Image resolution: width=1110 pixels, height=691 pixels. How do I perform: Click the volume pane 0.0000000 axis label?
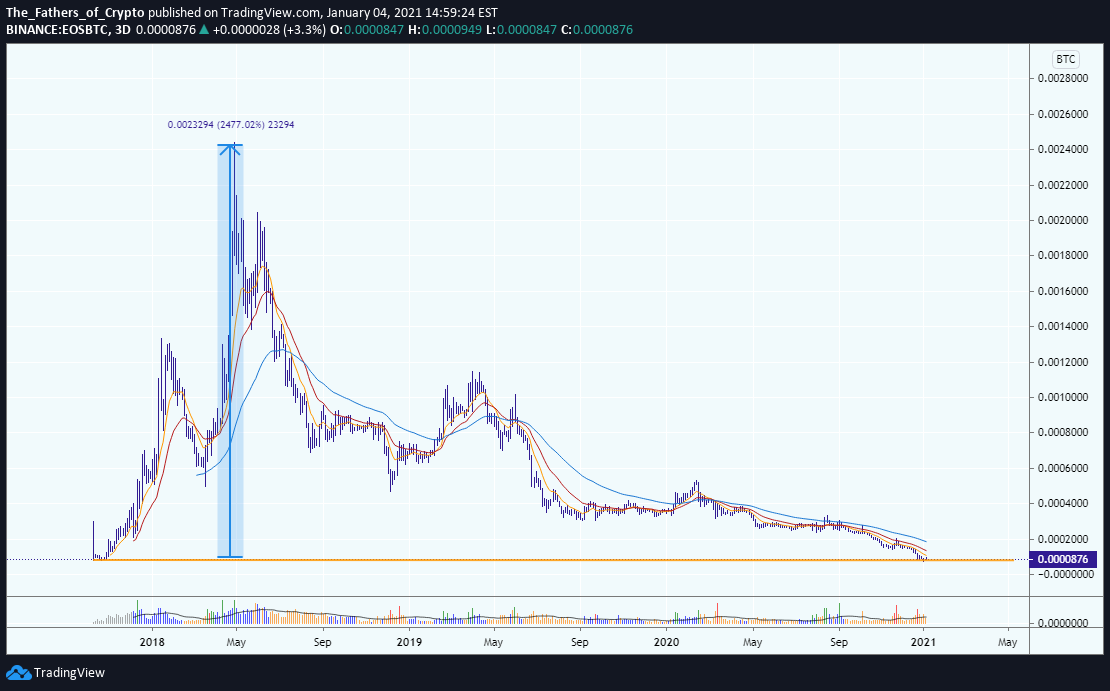point(1063,623)
